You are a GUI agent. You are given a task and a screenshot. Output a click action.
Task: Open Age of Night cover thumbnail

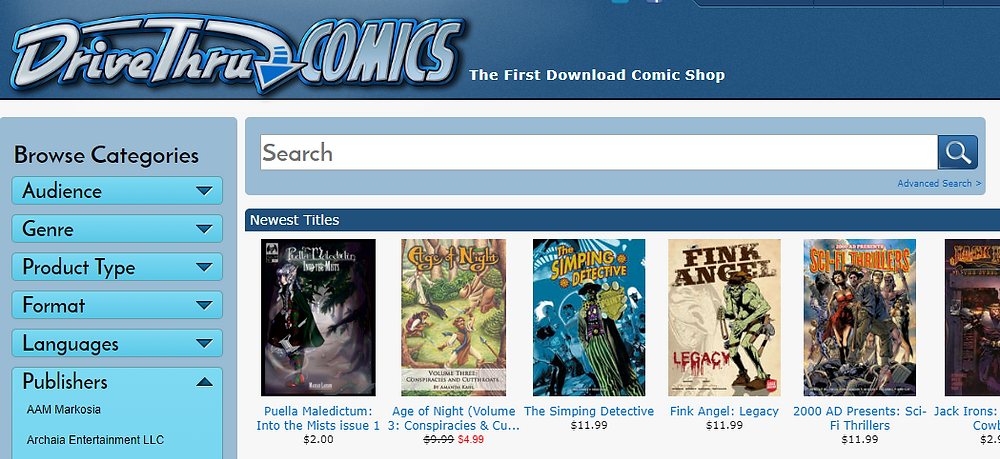[x=453, y=317]
